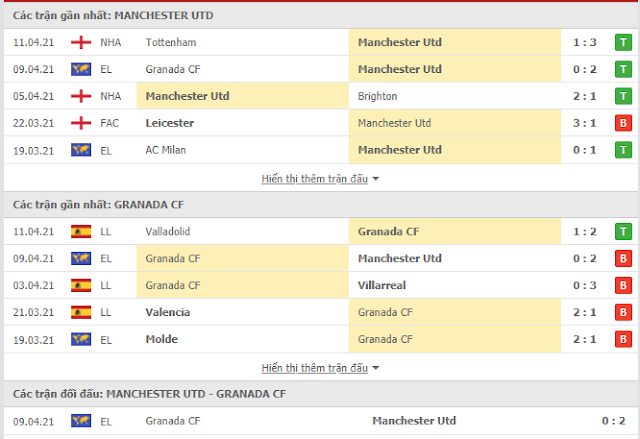Screen dimensions: 640x439
Task: Click dropdown arrow under Granada CF matches
Action: click(376, 368)
